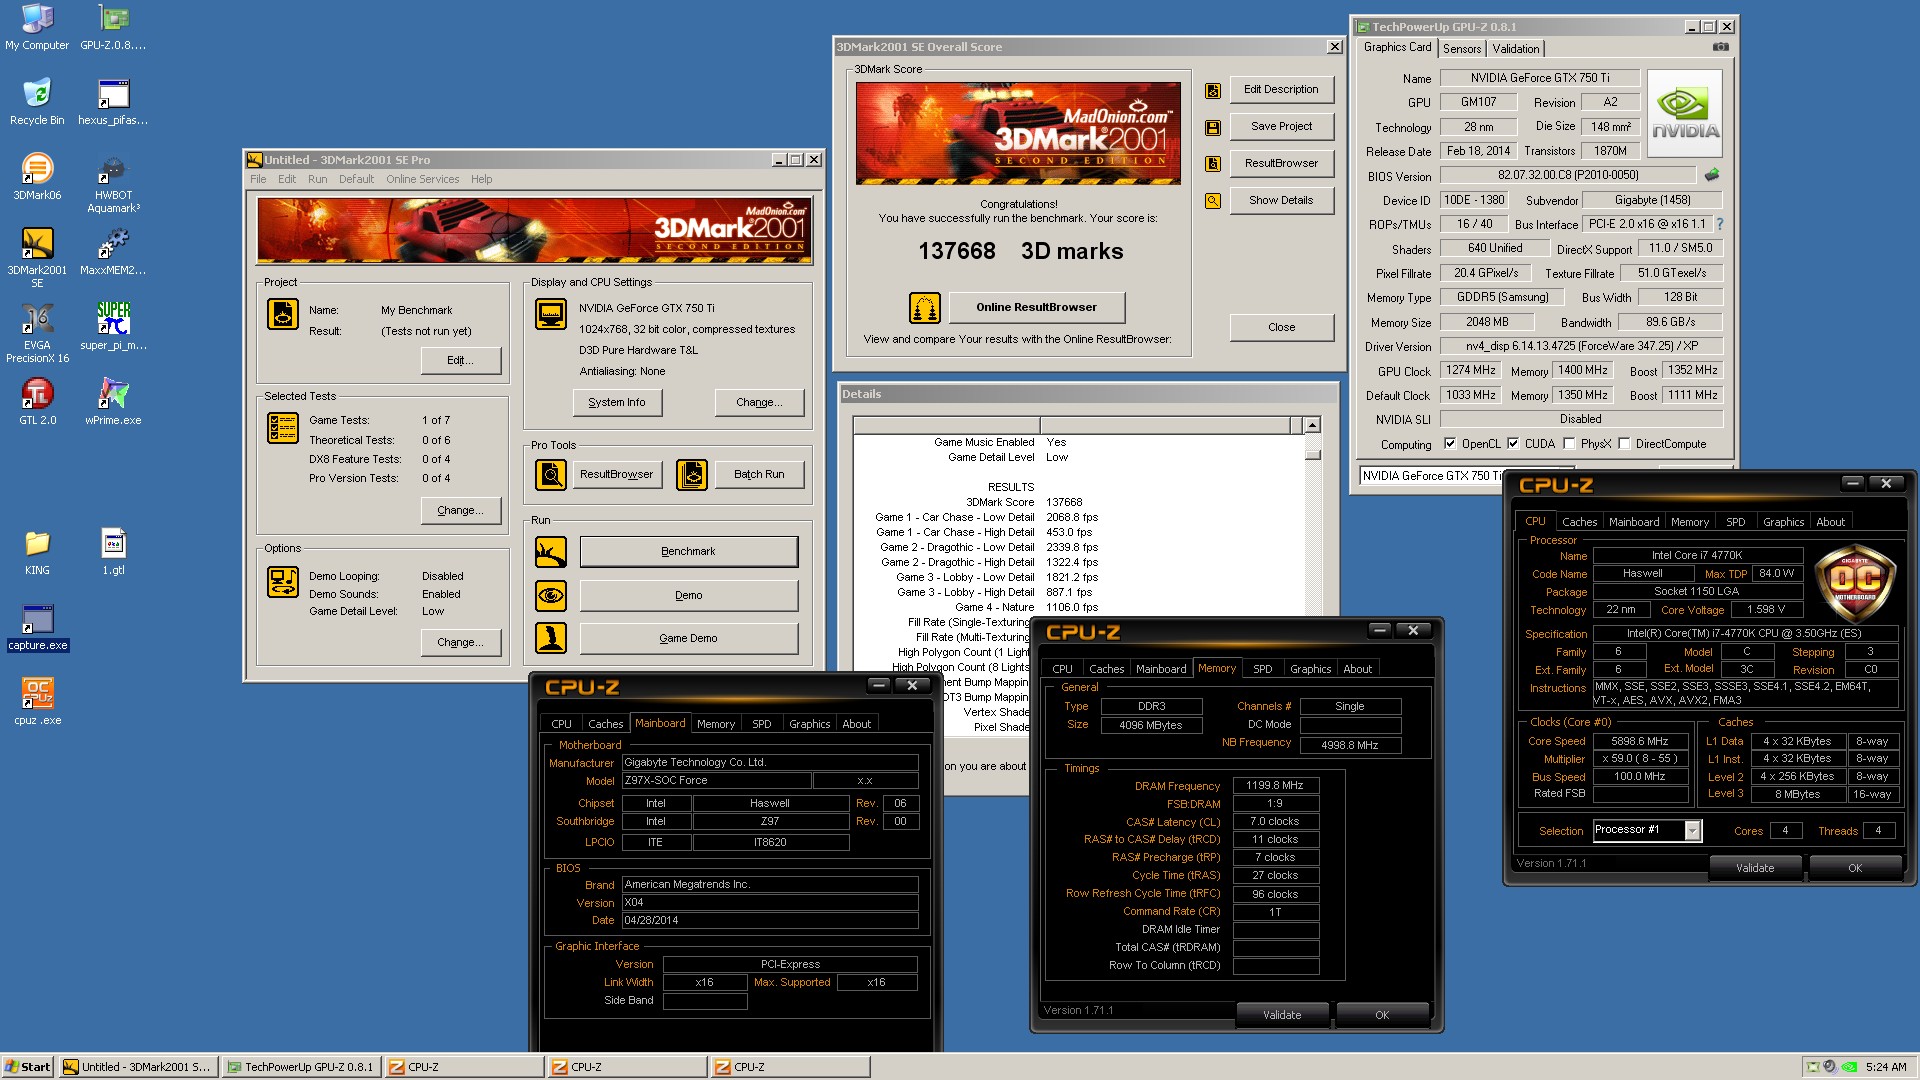This screenshot has width=1920, height=1080.
Task: Click the Online ResultBrowser arch icon
Action: (x=924, y=307)
